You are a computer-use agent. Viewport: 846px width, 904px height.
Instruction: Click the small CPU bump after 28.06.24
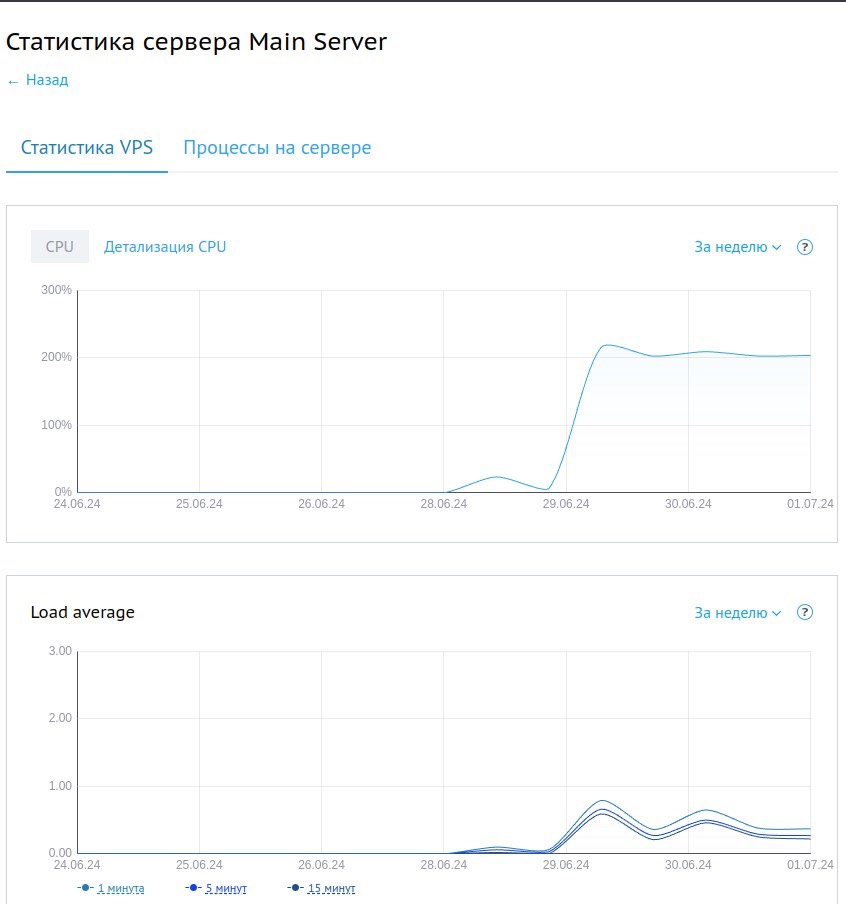point(497,477)
